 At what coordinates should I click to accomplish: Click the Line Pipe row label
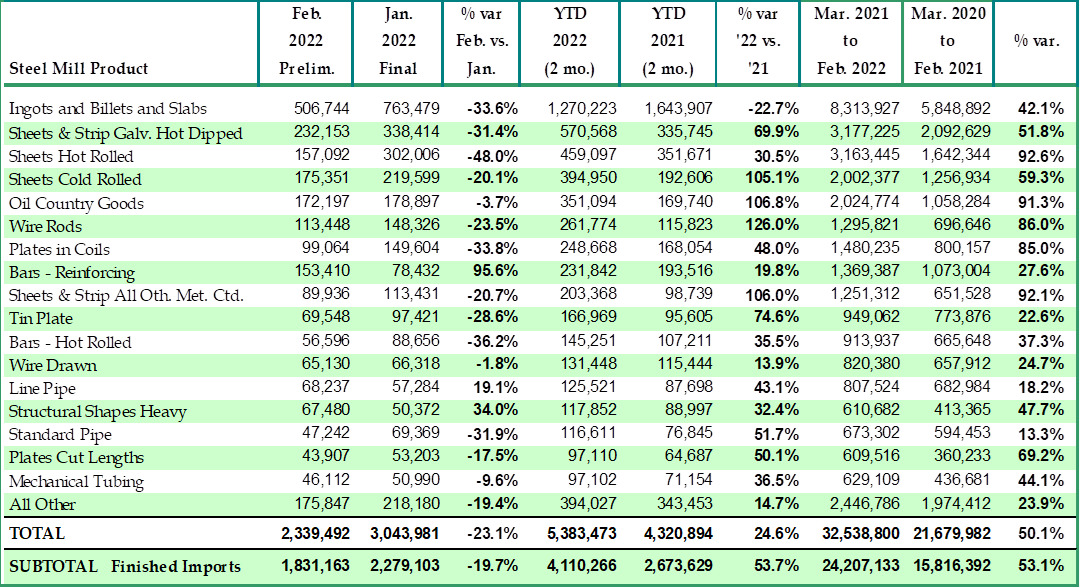pos(42,388)
